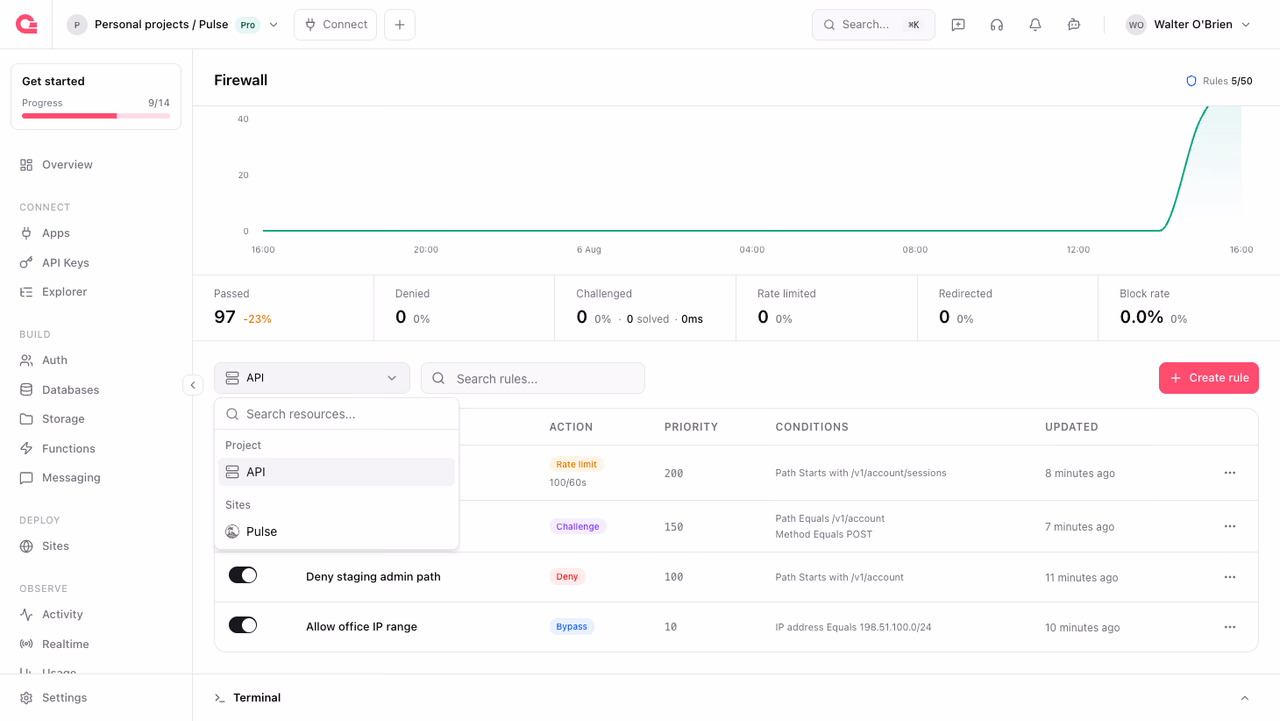This screenshot has height=721, width=1280.
Task: Collapse the sidebar with the arrow handle
Action: point(193,385)
